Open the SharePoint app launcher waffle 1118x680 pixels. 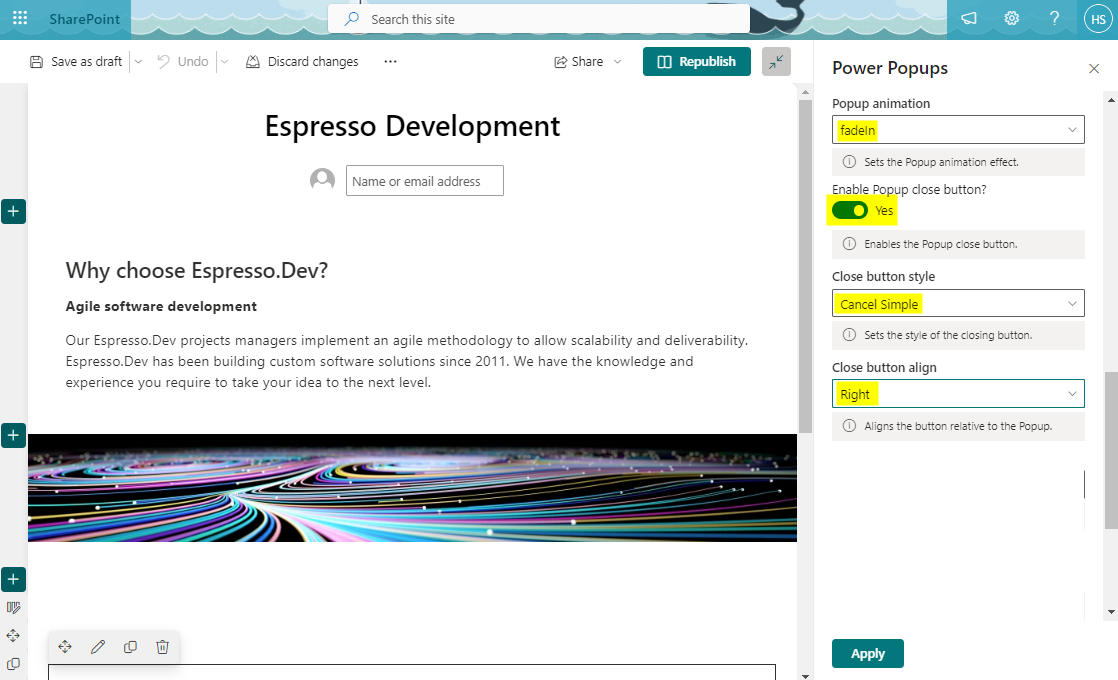pyautogui.click(x=20, y=19)
